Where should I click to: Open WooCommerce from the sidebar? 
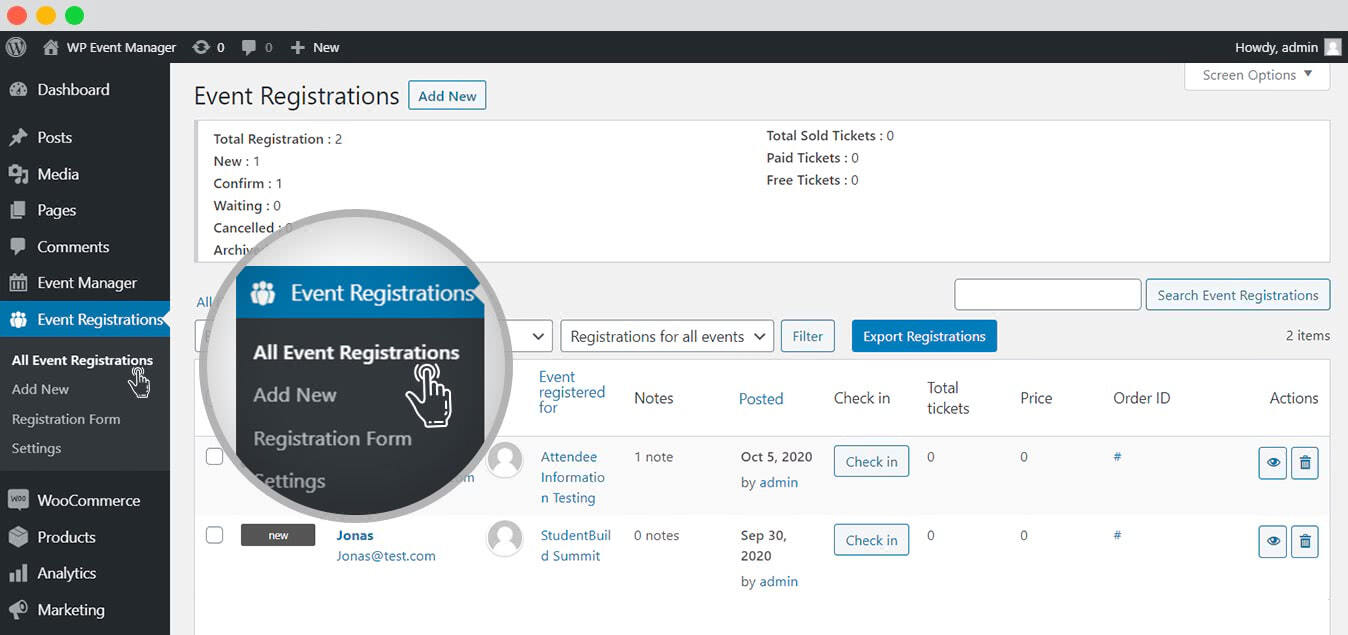[x=88, y=500]
